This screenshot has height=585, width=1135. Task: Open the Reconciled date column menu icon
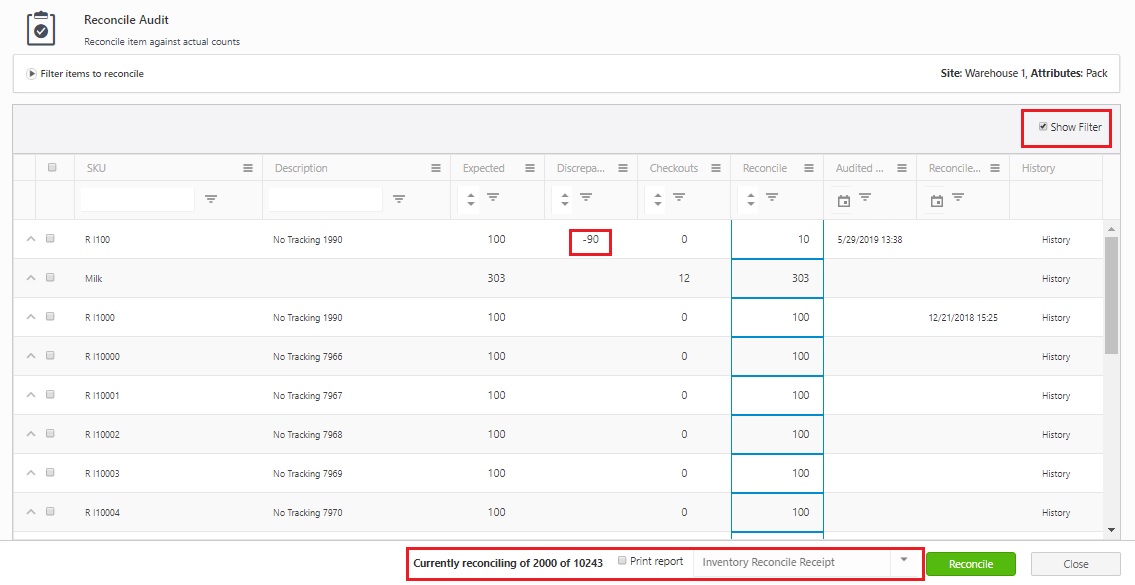tap(995, 168)
